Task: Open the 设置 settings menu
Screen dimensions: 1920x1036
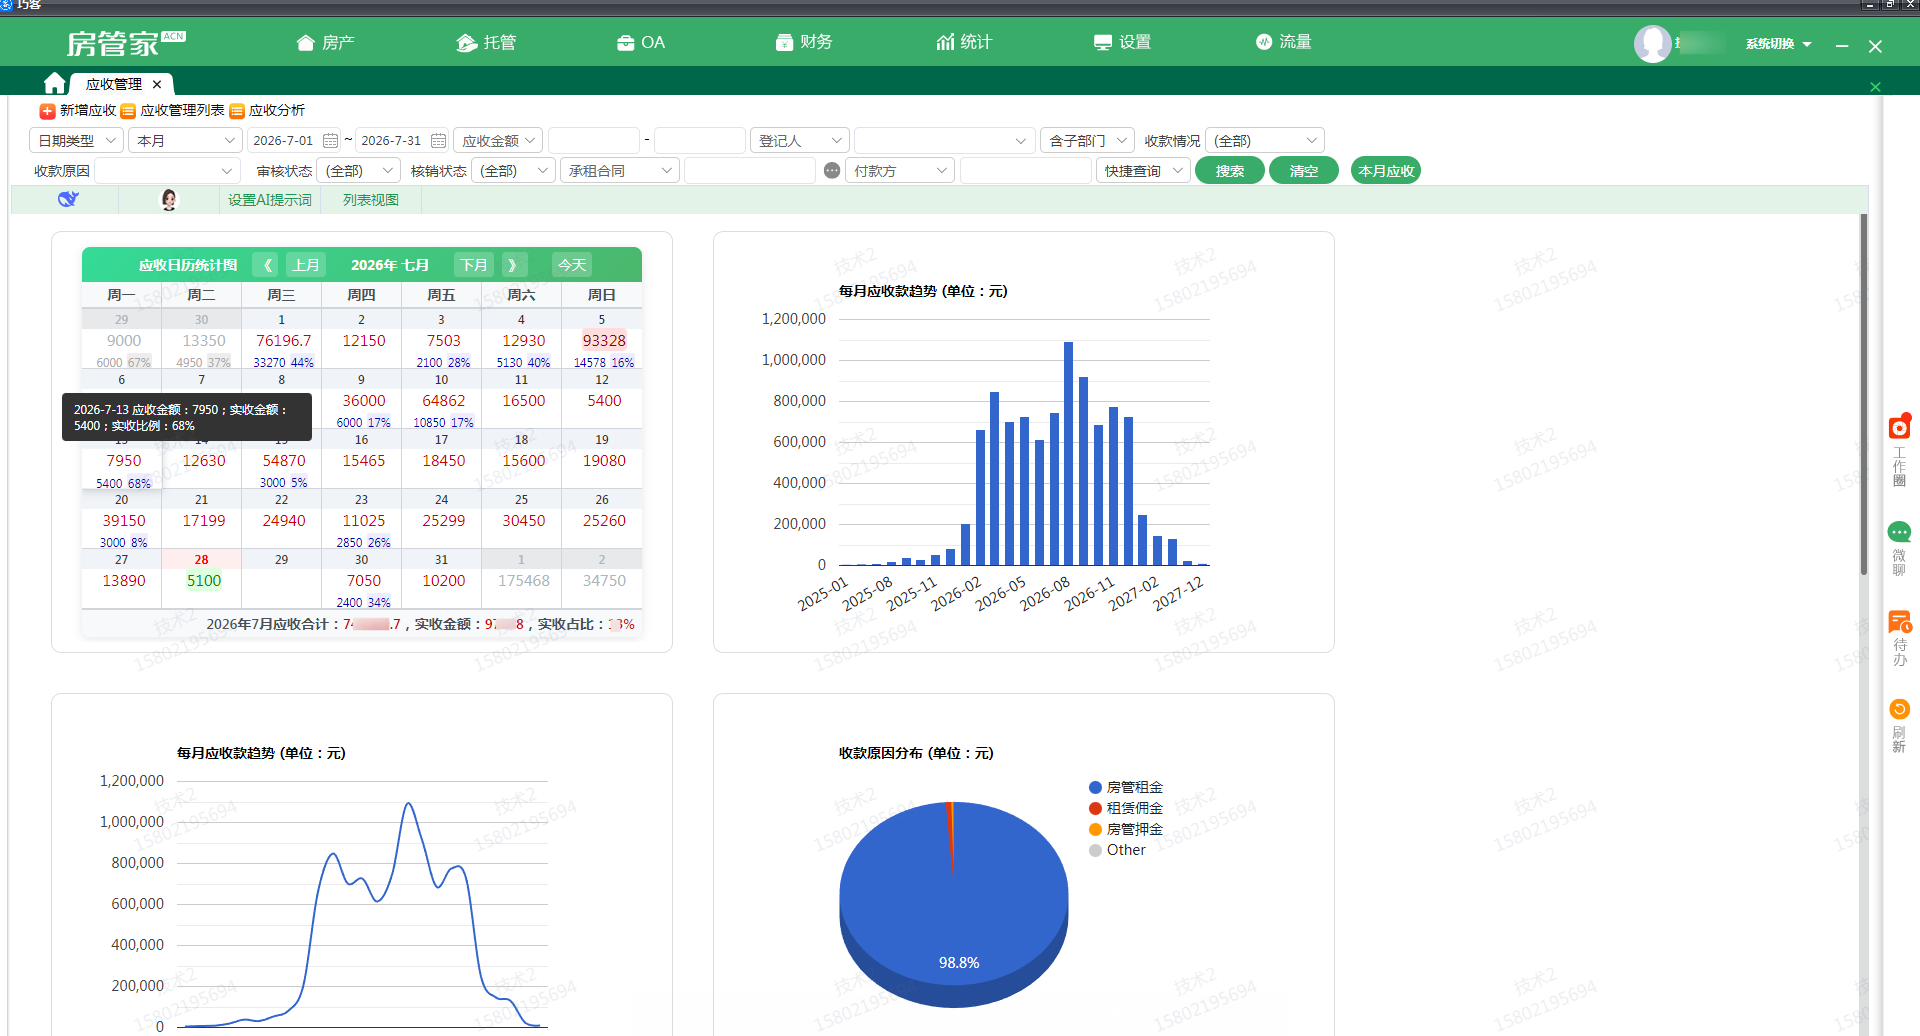Action: click(x=1122, y=42)
